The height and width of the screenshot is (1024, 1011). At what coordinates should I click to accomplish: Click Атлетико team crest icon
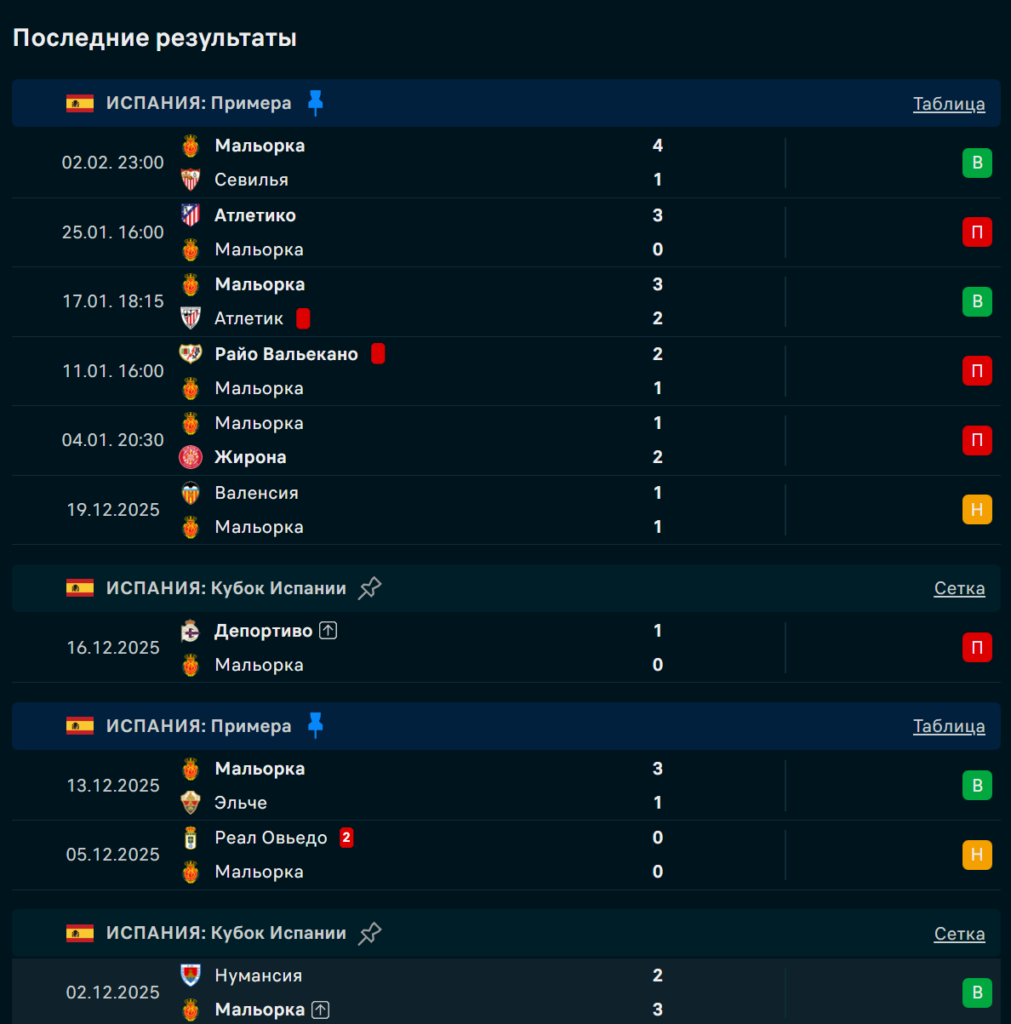click(190, 215)
